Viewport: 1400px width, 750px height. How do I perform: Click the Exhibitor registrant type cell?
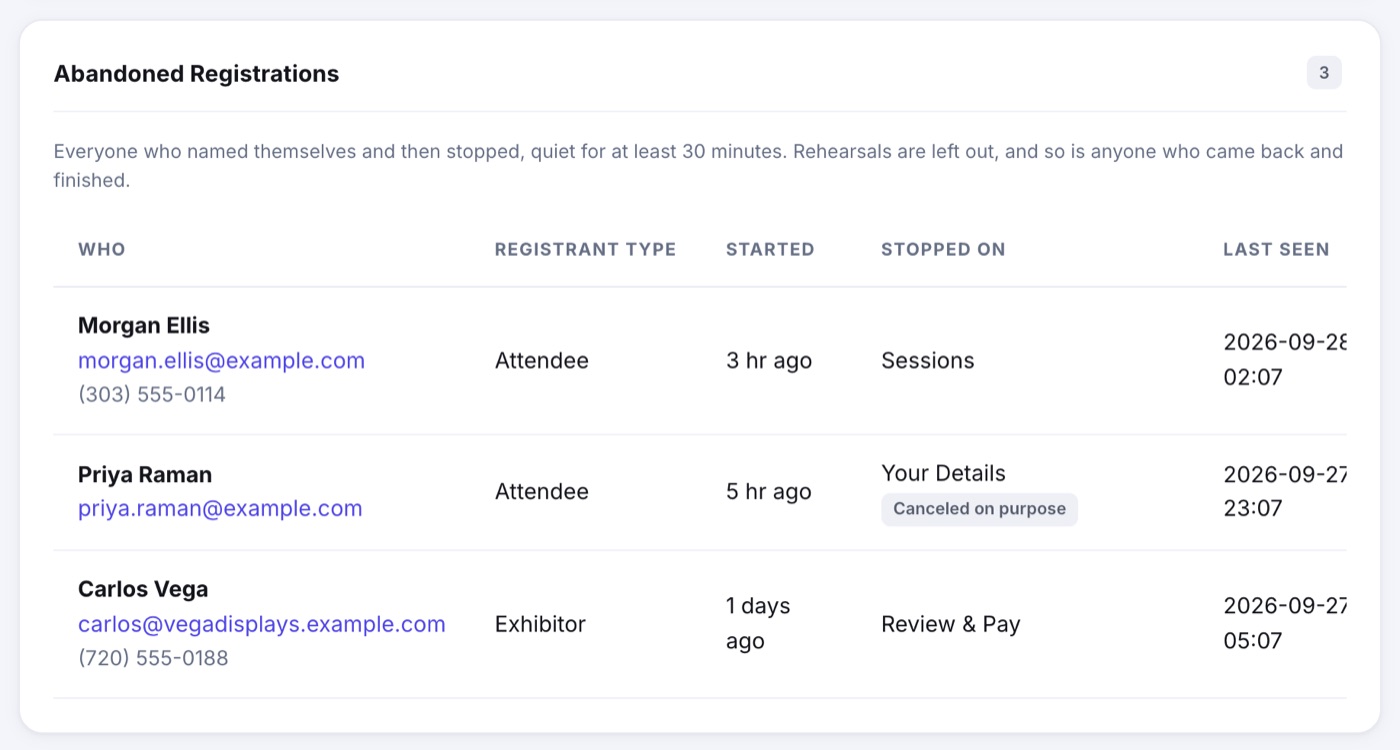click(x=540, y=624)
